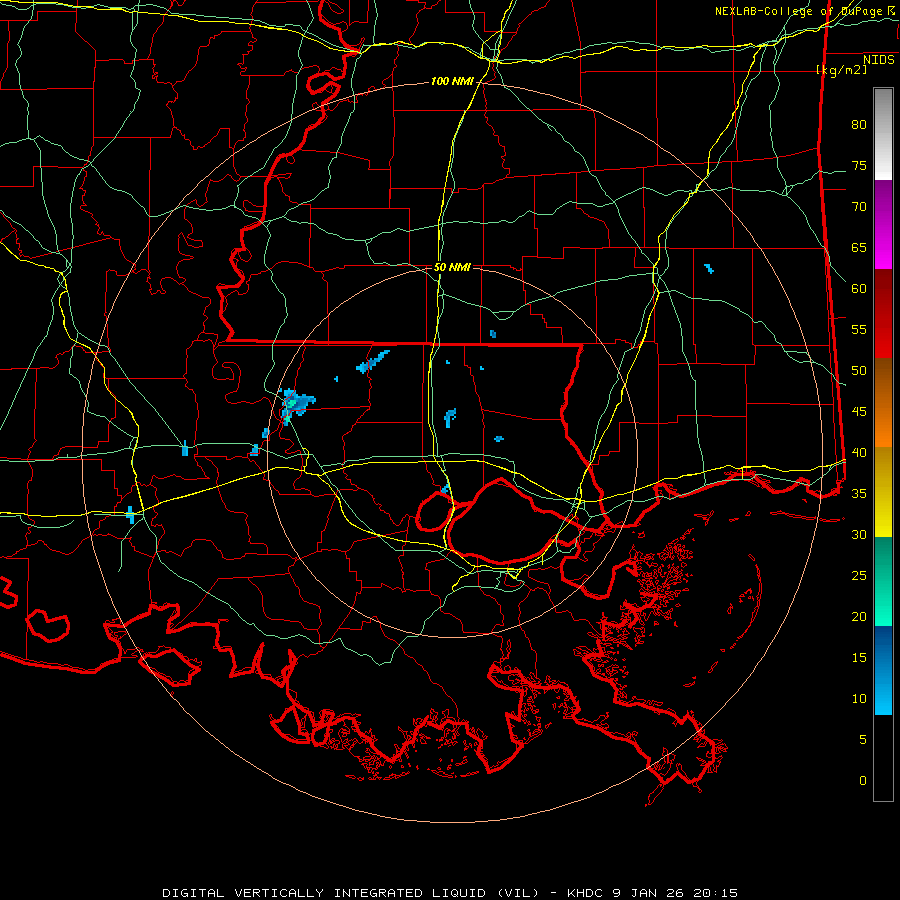Click the "DIGITAL VERTICALLY INTEGRATED LIQUID (VIL)" product title
This screenshot has width=900, height=900.
tap(351, 893)
